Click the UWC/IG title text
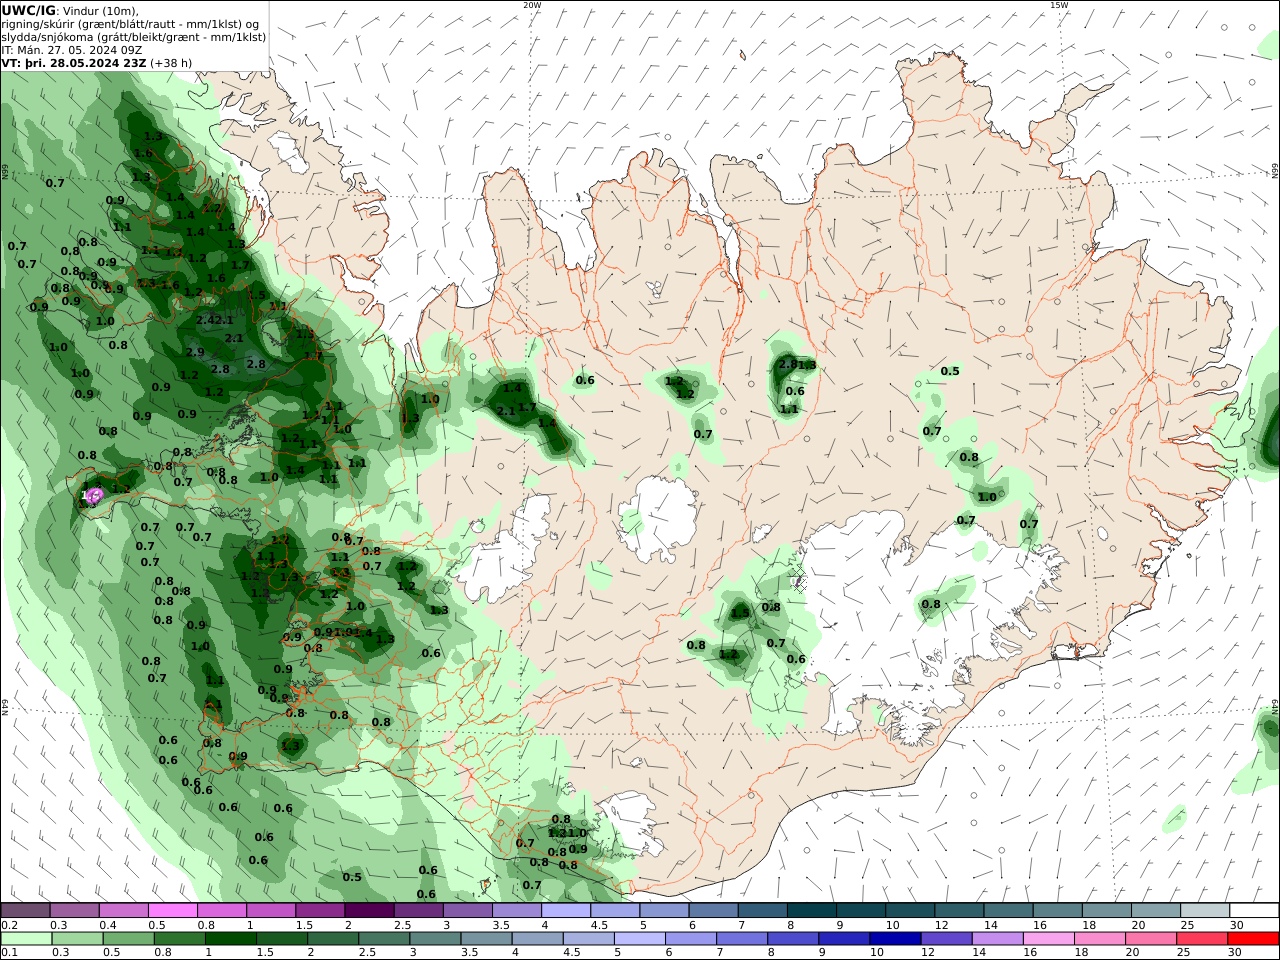The height and width of the screenshot is (960, 1280). 27,10
